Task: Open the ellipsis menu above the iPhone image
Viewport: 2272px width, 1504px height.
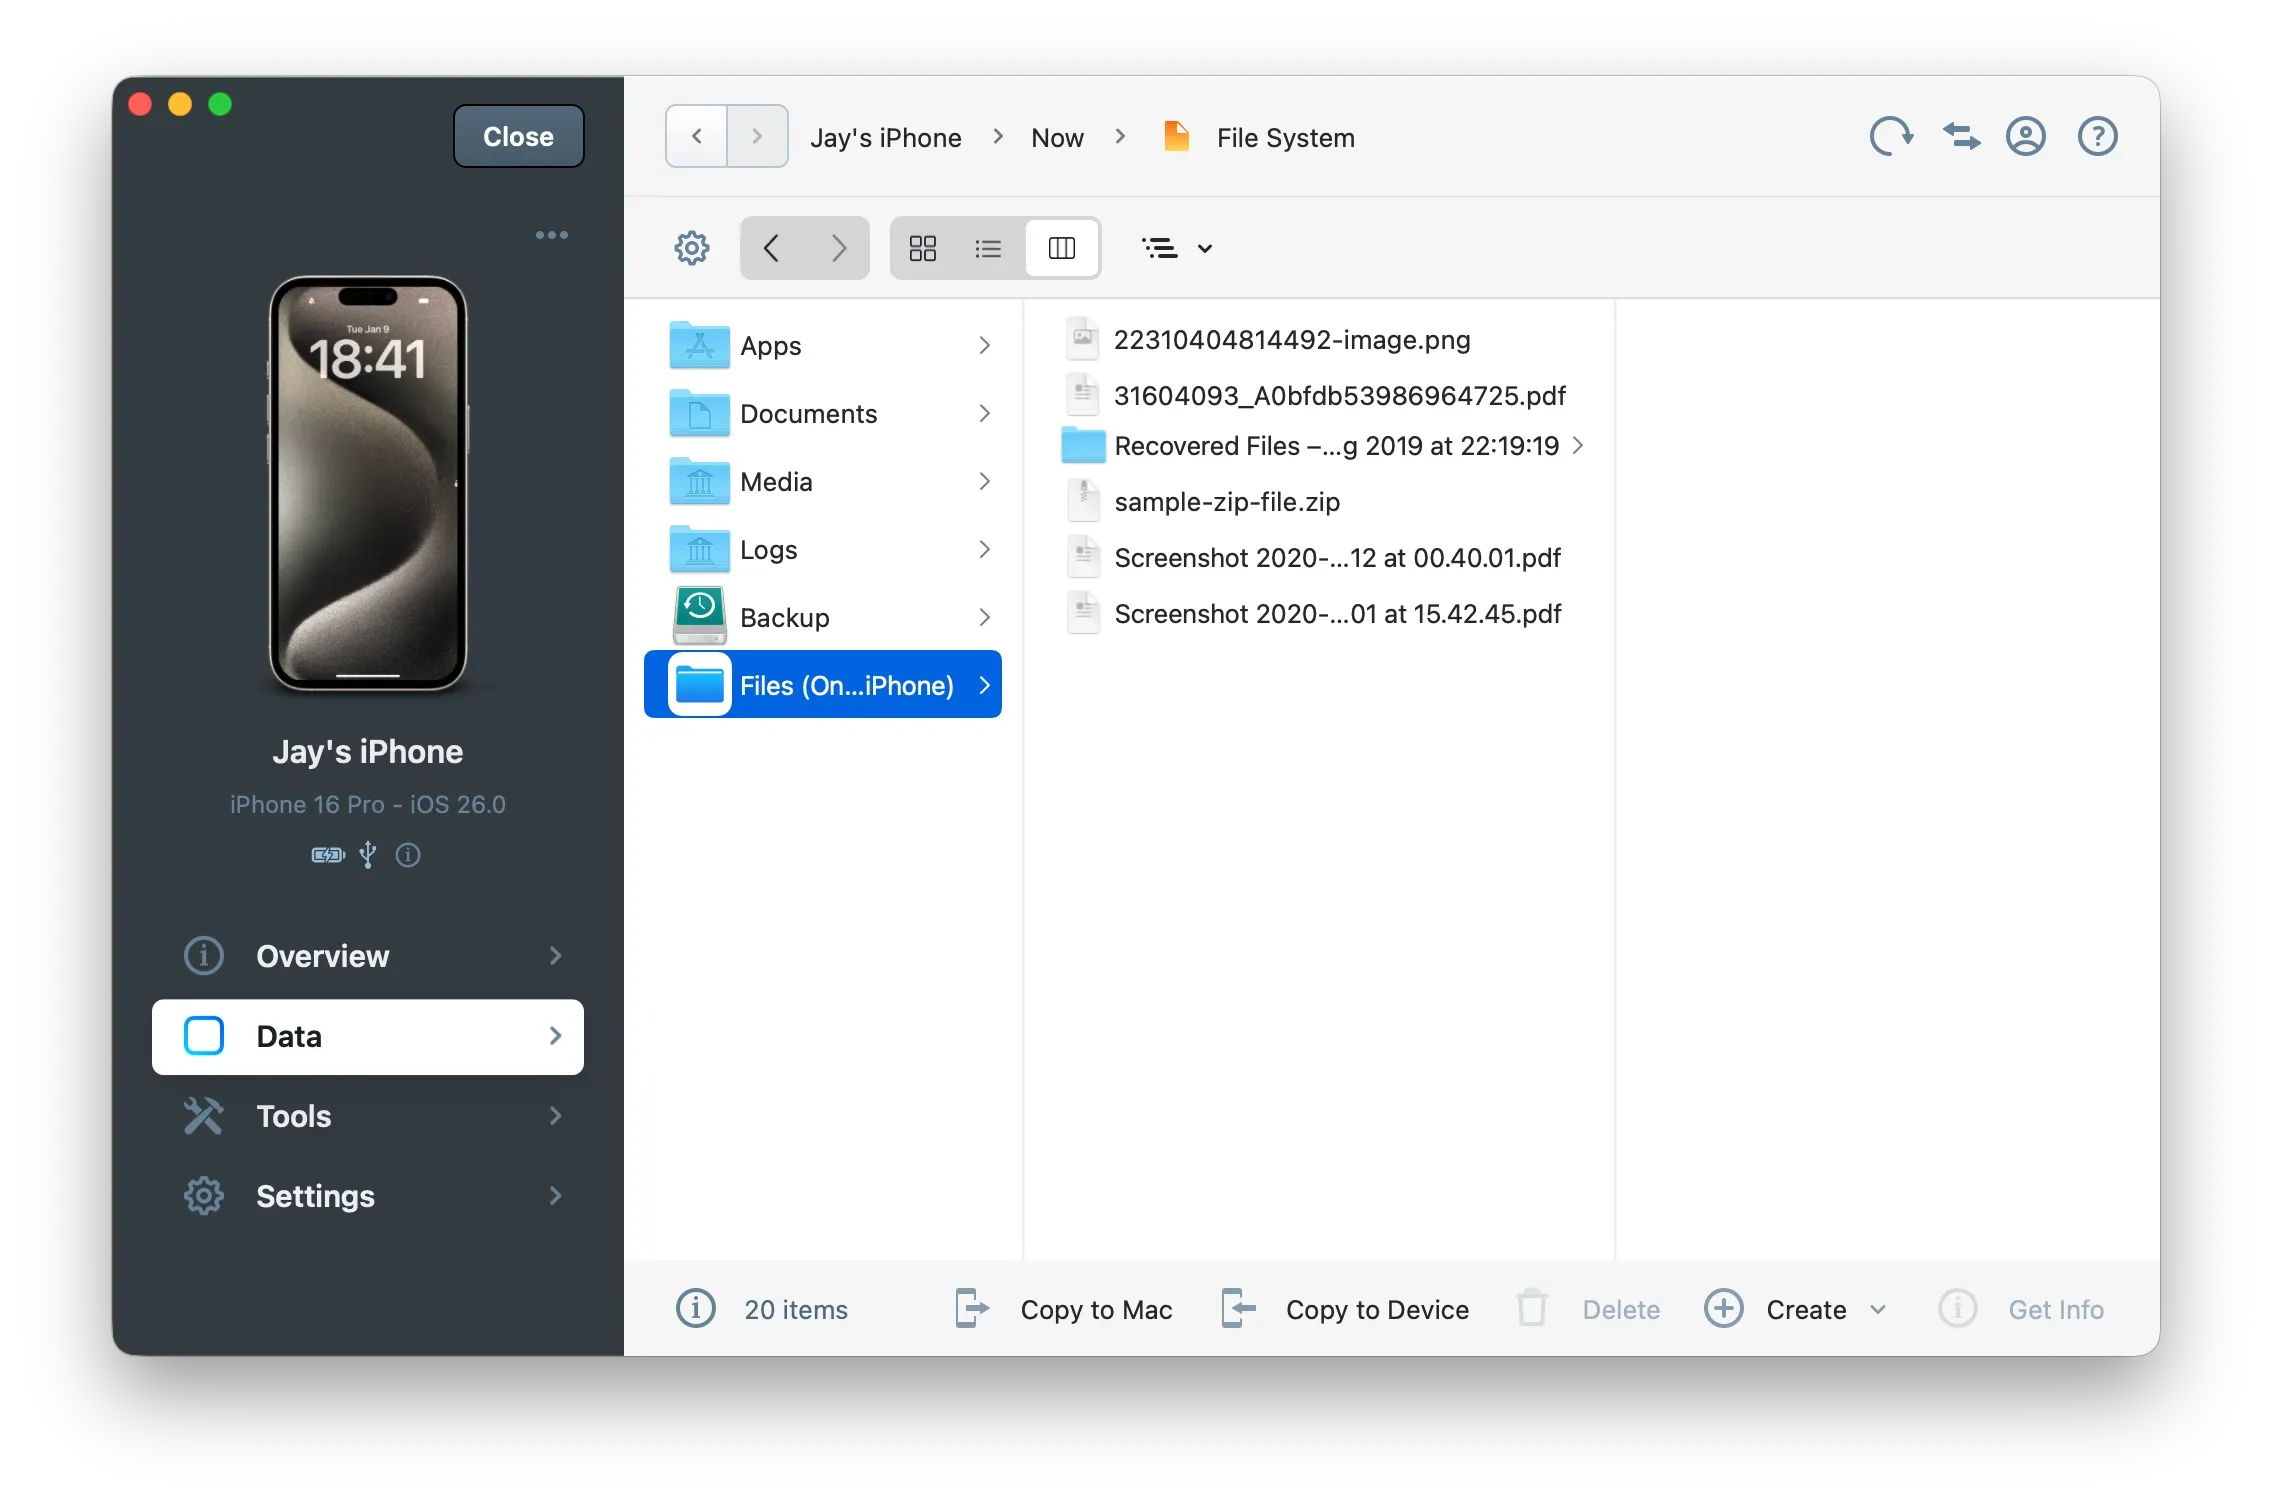Action: [x=551, y=234]
